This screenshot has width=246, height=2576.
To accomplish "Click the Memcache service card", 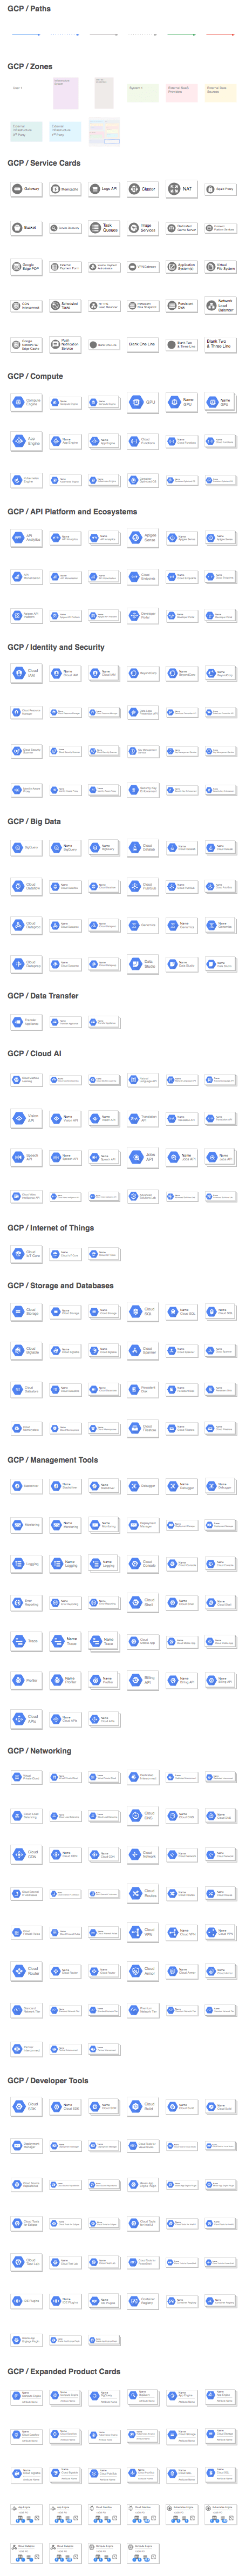I will coord(65,189).
